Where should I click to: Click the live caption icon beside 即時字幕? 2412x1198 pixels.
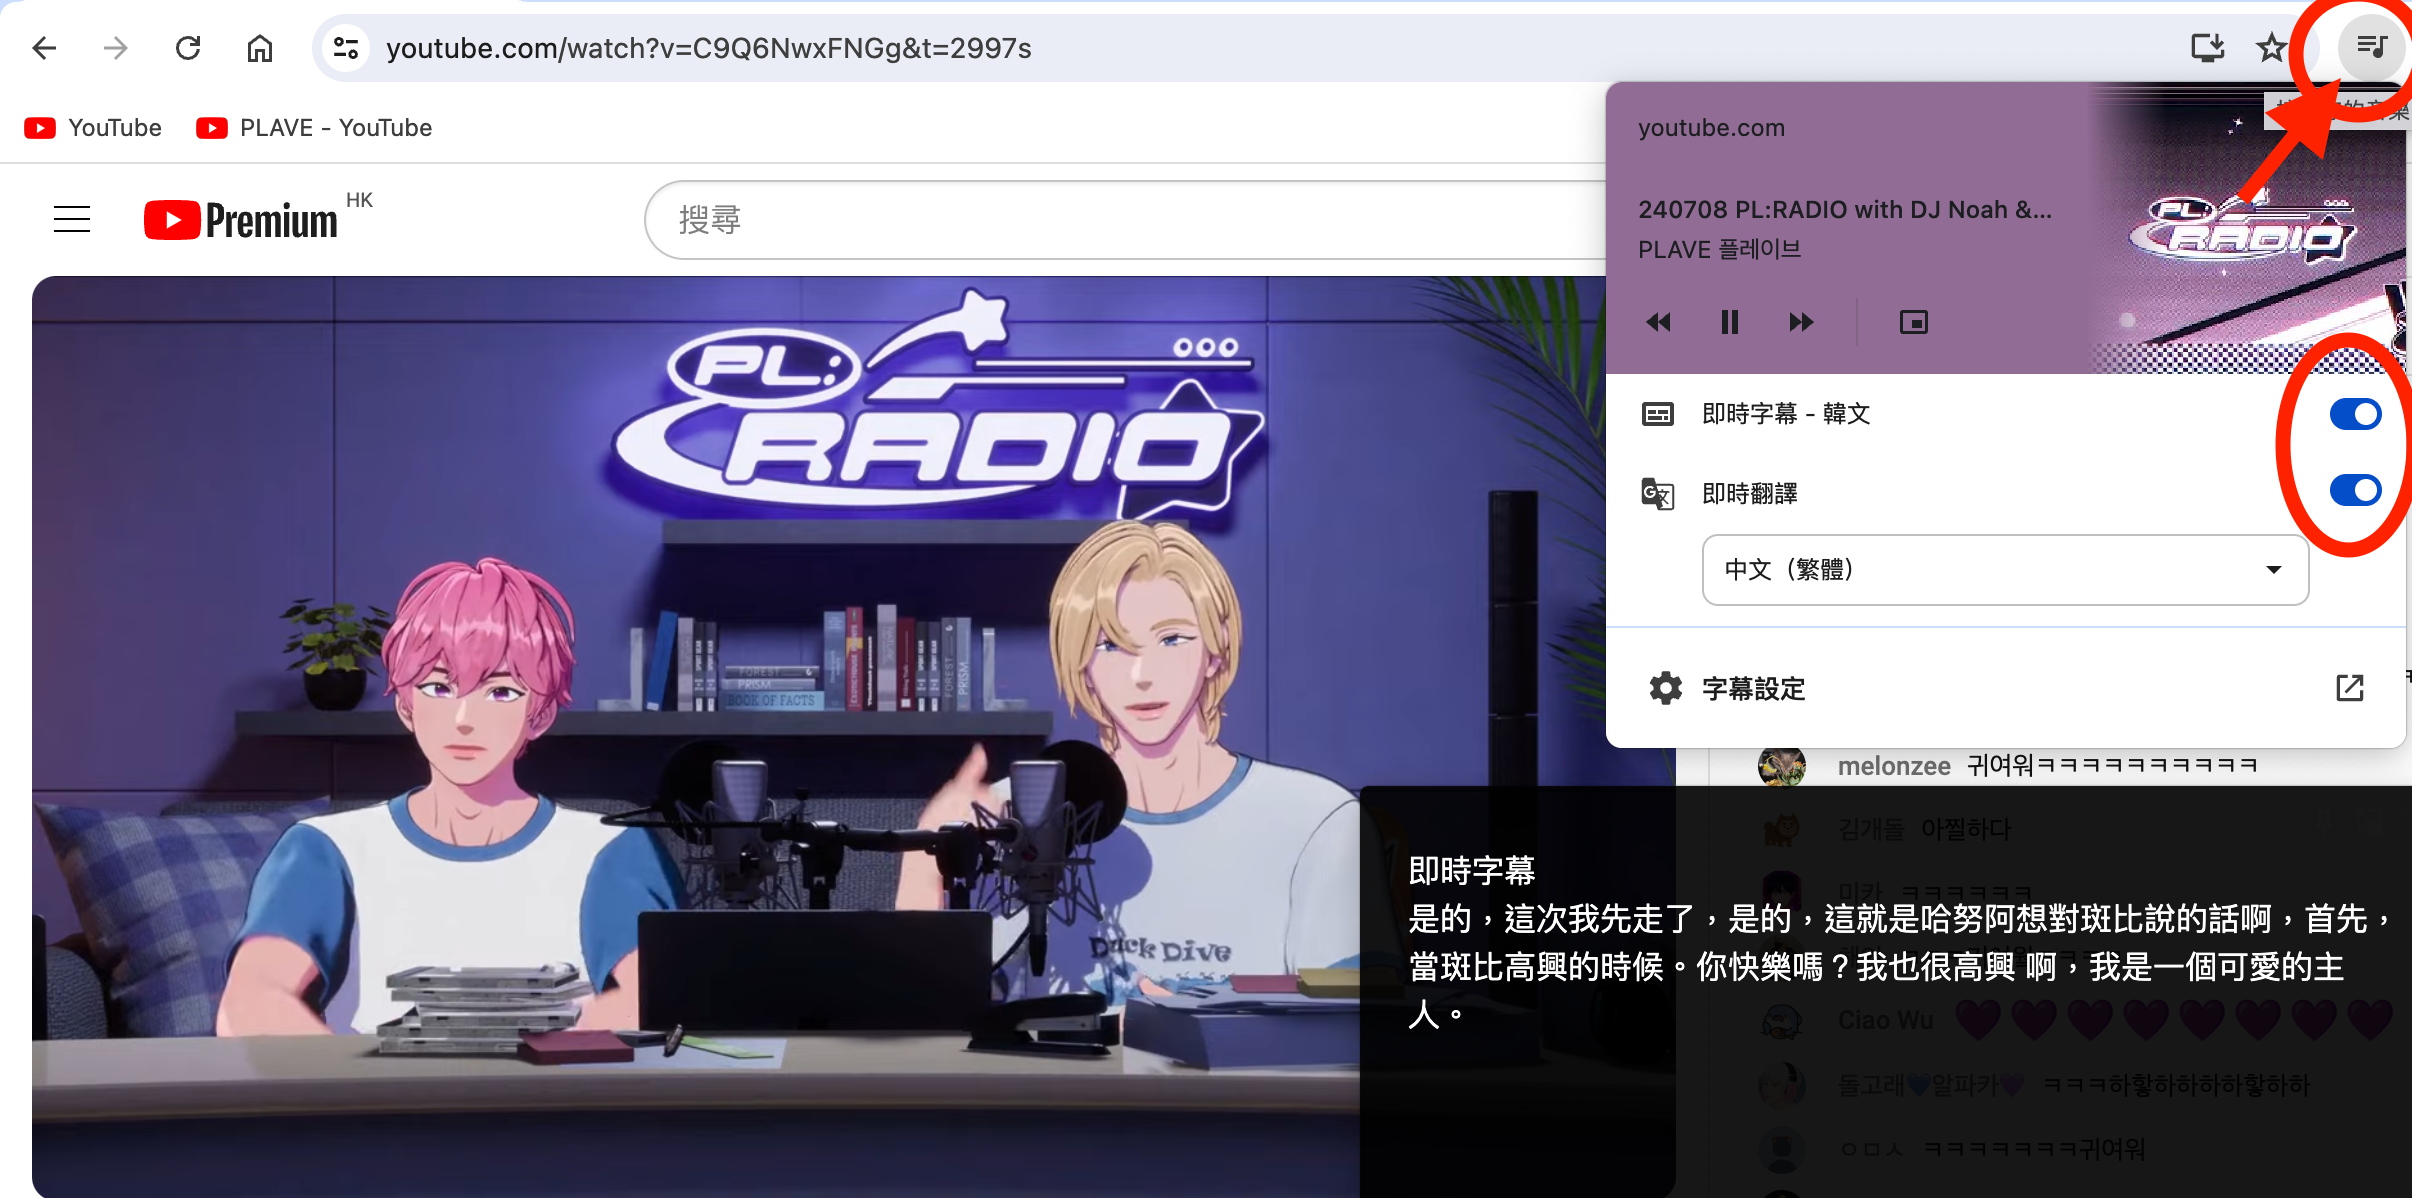click(1658, 414)
